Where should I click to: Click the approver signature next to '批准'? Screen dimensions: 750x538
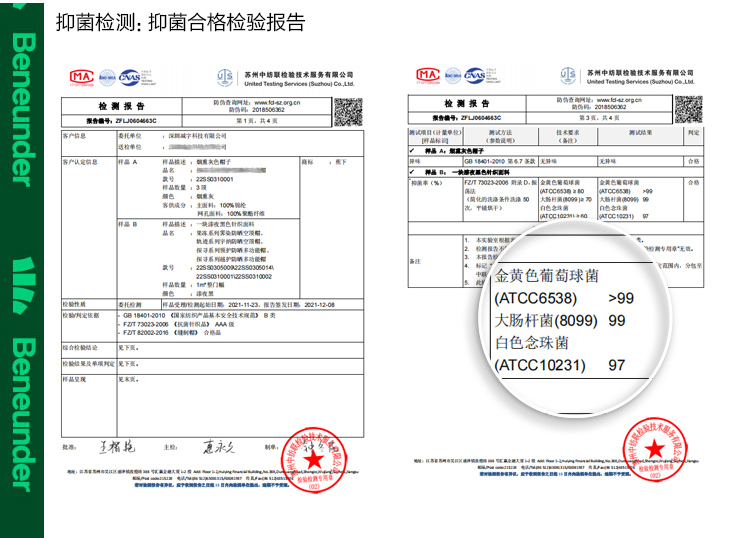coord(118,447)
